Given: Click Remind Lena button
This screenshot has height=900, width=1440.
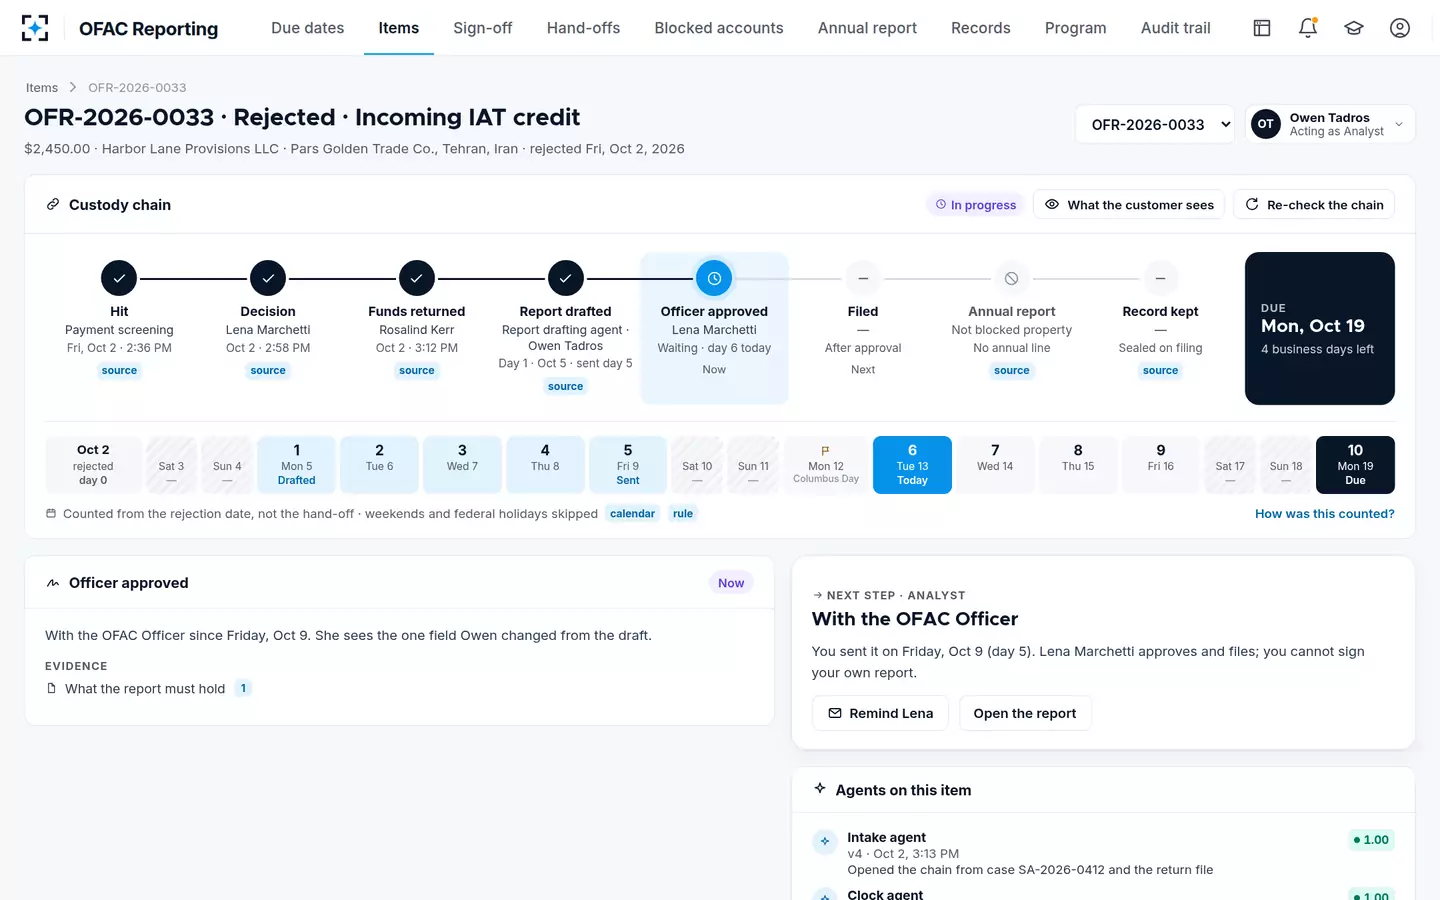Looking at the screenshot, I should [x=880, y=713].
